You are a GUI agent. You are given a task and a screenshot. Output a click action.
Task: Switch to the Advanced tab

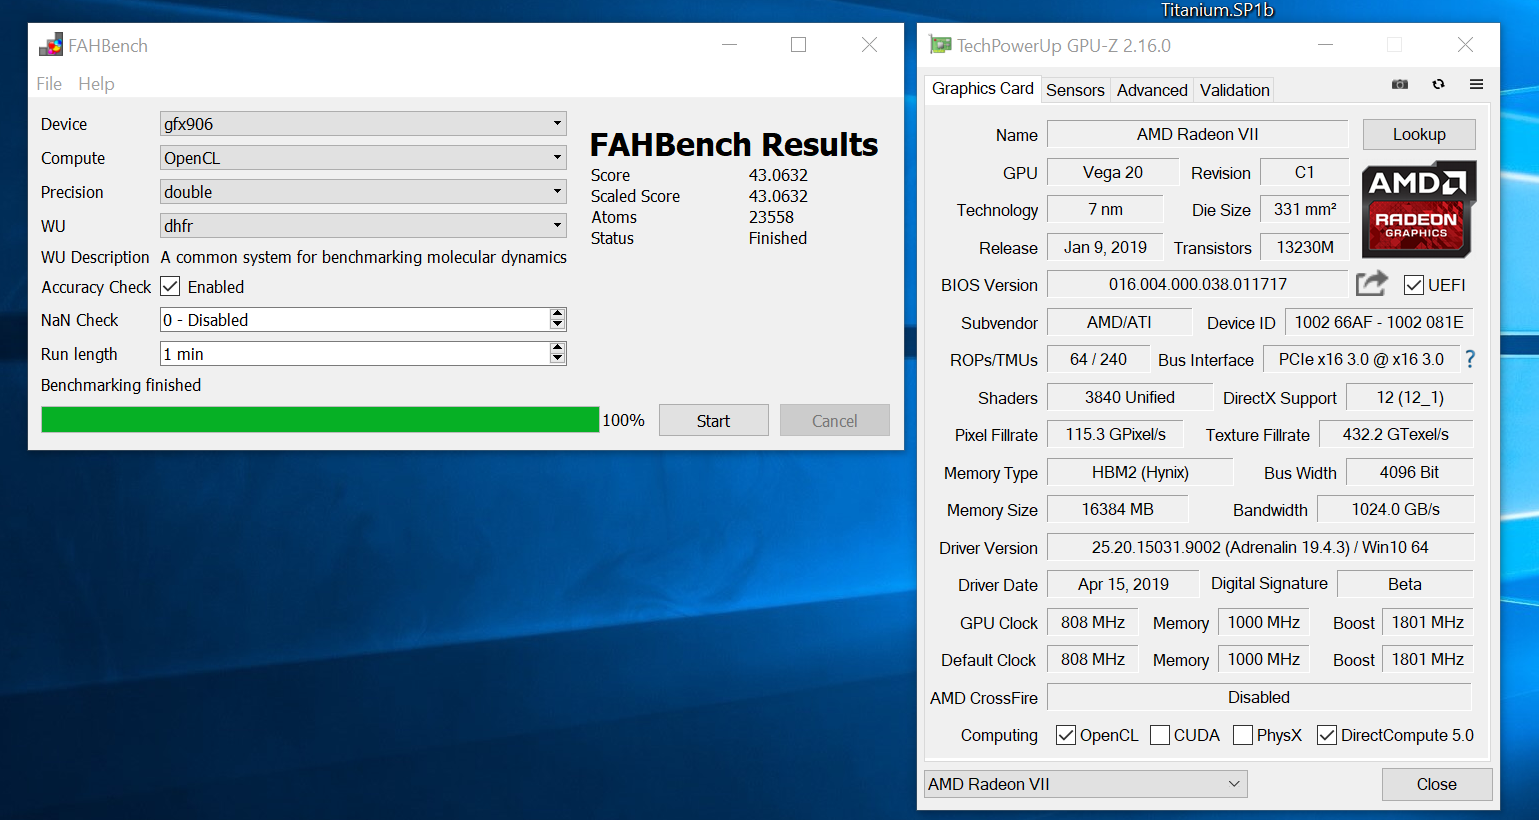1152,90
